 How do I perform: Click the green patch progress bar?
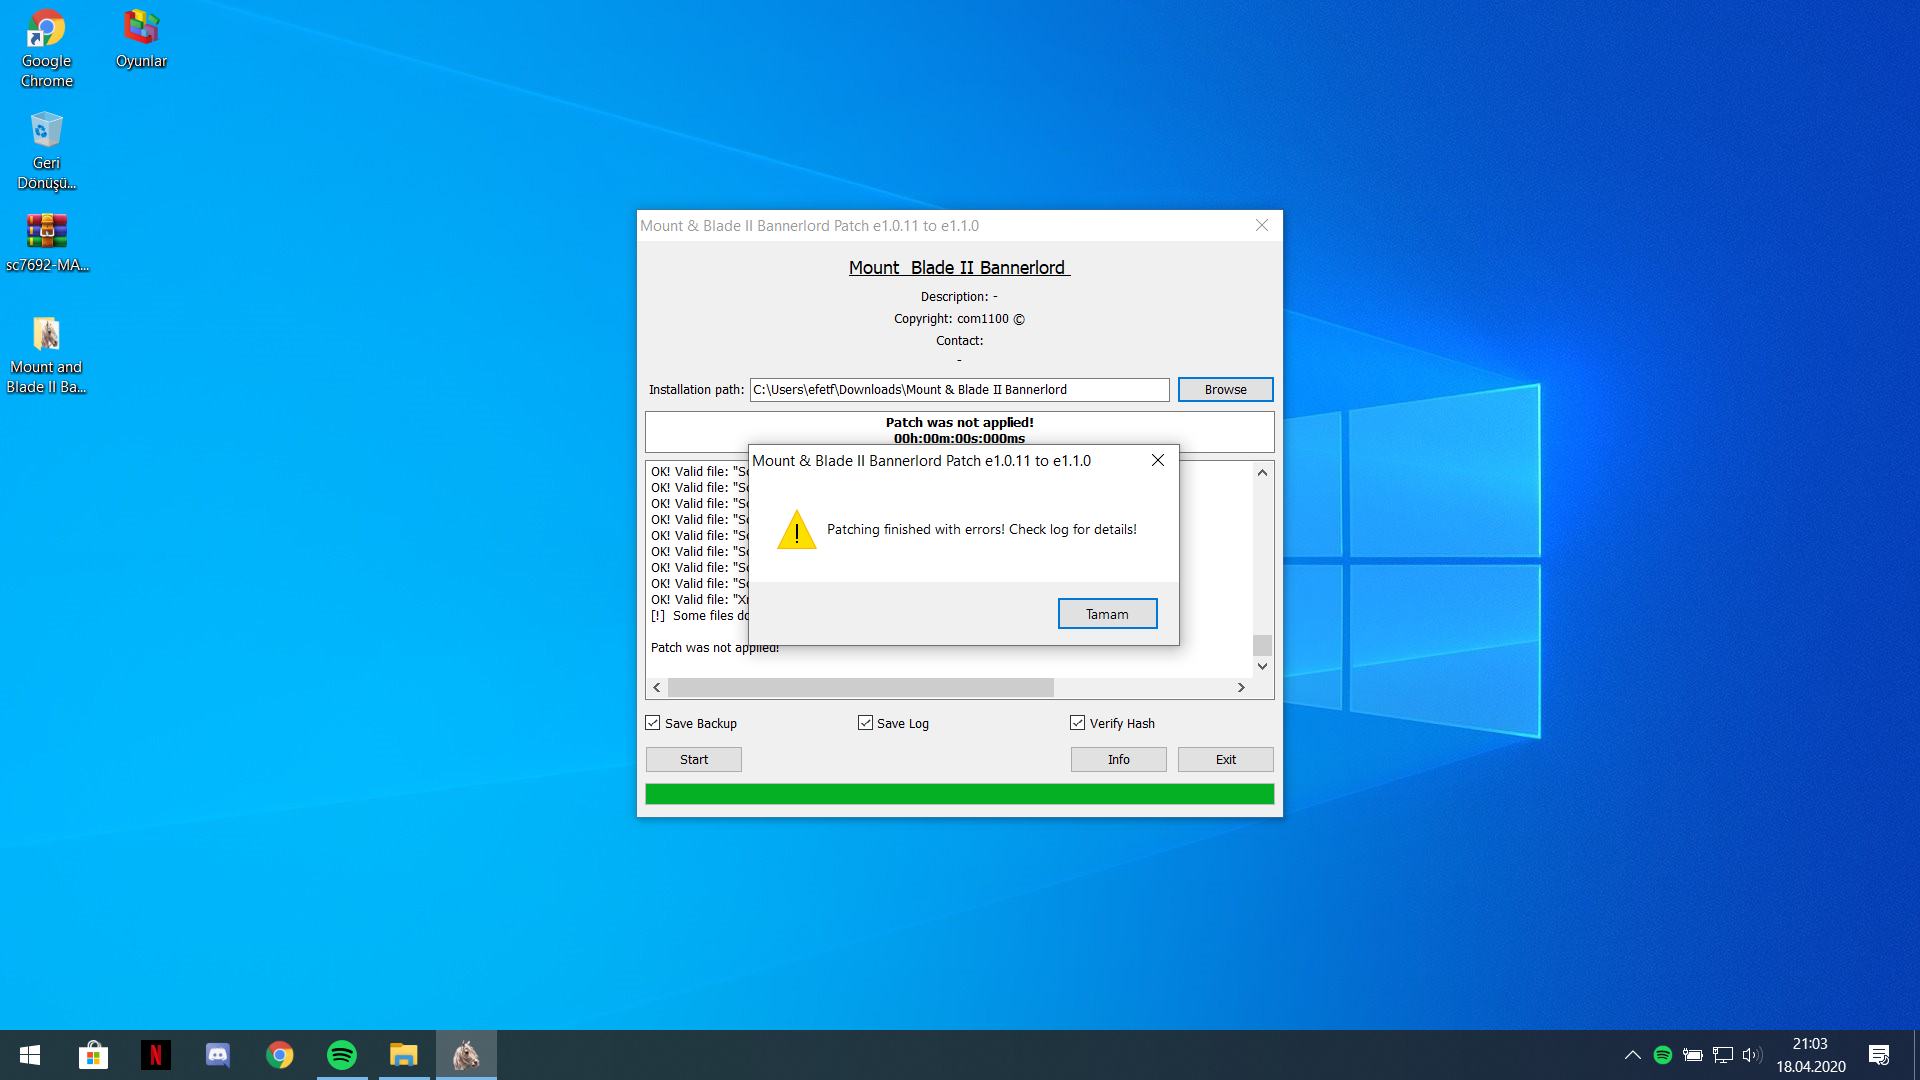coord(959,794)
